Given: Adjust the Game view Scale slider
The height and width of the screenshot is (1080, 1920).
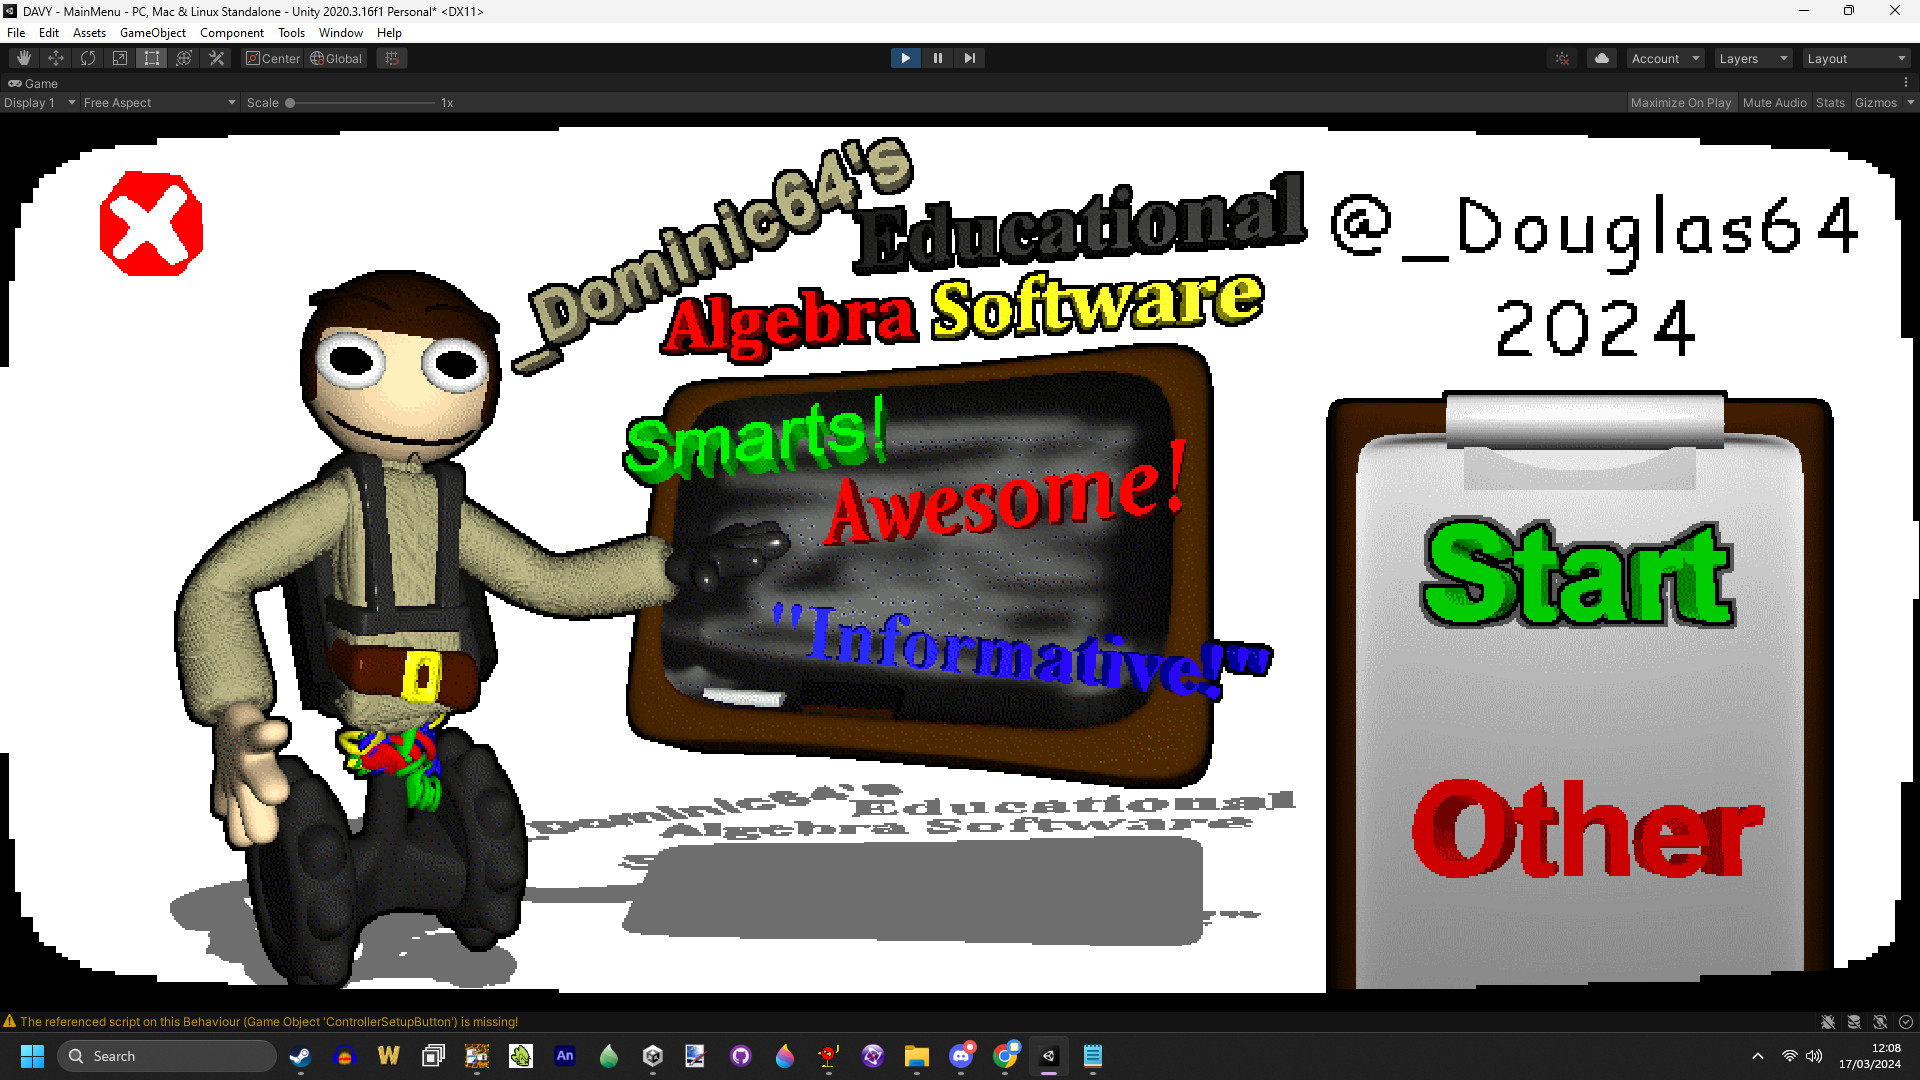Looking at the screenshot, I should (x=289, y=102).
